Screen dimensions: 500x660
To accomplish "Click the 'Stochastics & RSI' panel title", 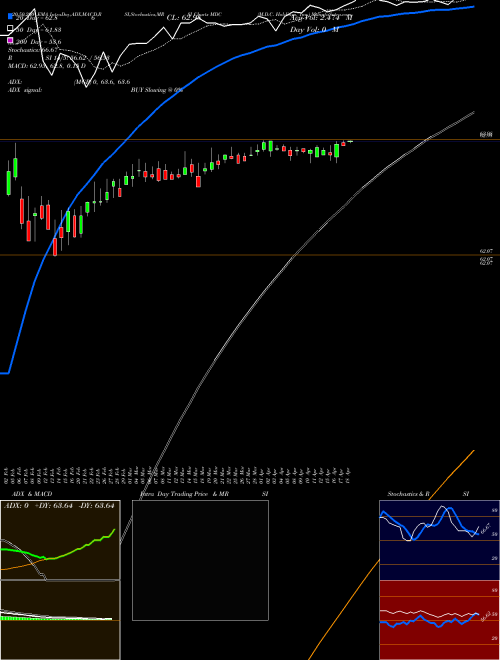I will click(x=428, y=494).
